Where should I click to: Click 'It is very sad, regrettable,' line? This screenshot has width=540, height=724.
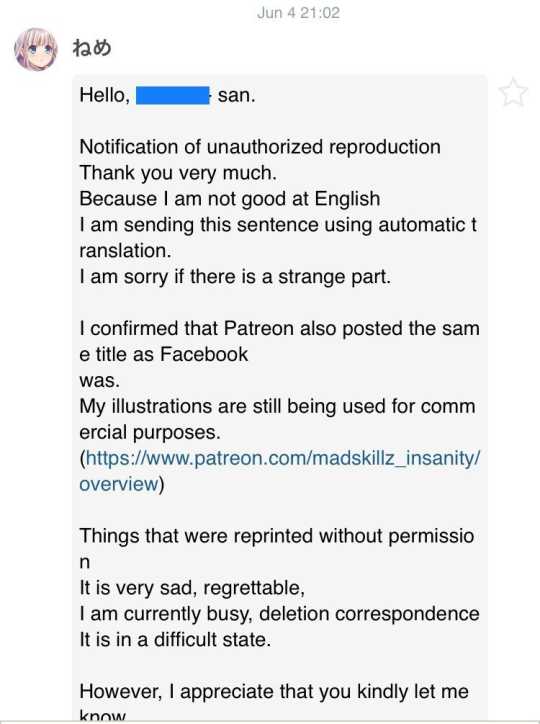pyautogui.click(x=192, y=588)
